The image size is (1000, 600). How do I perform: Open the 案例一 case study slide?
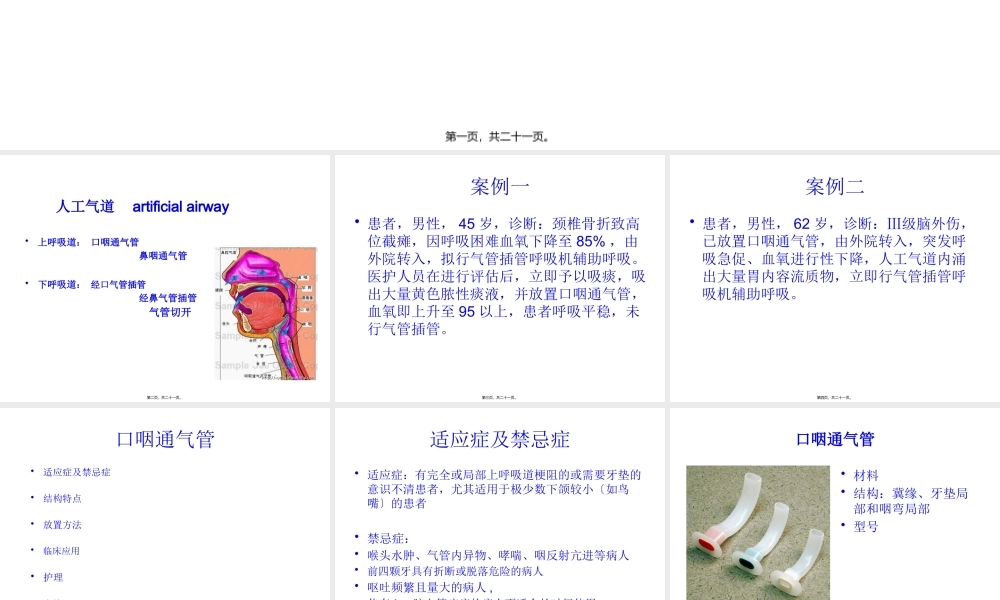coord(498,187)
